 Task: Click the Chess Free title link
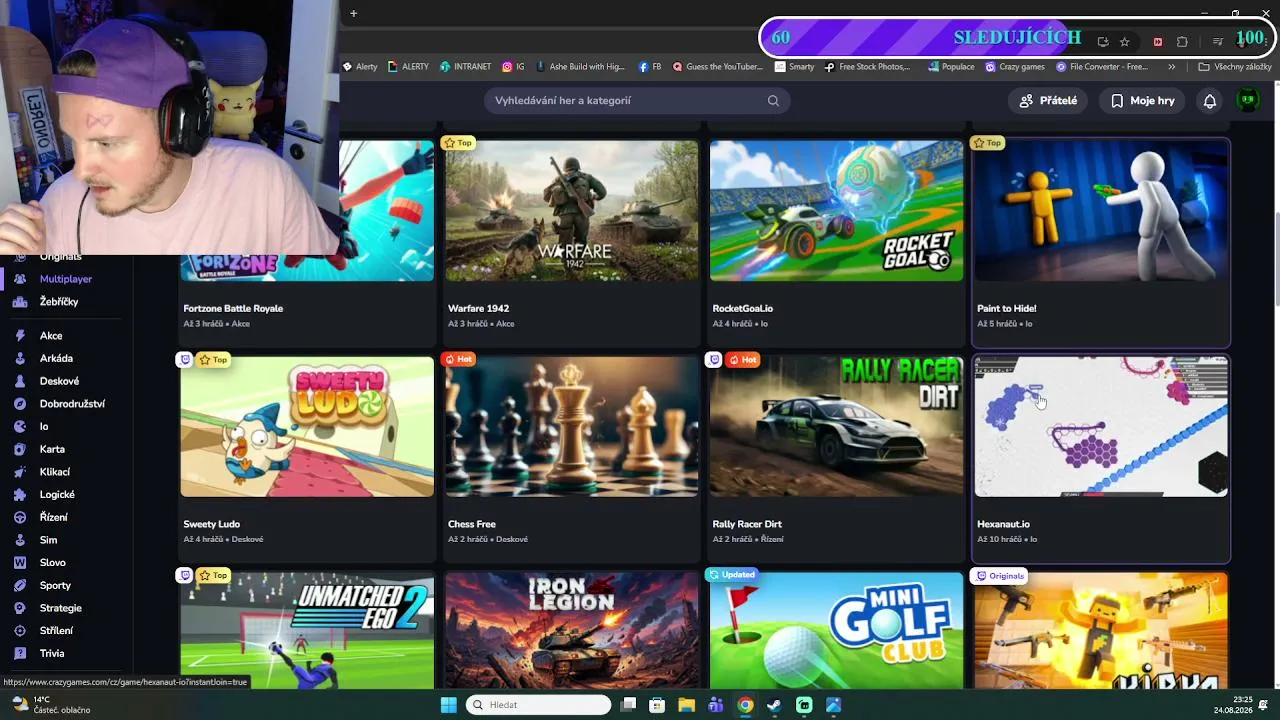coord(472,524)
